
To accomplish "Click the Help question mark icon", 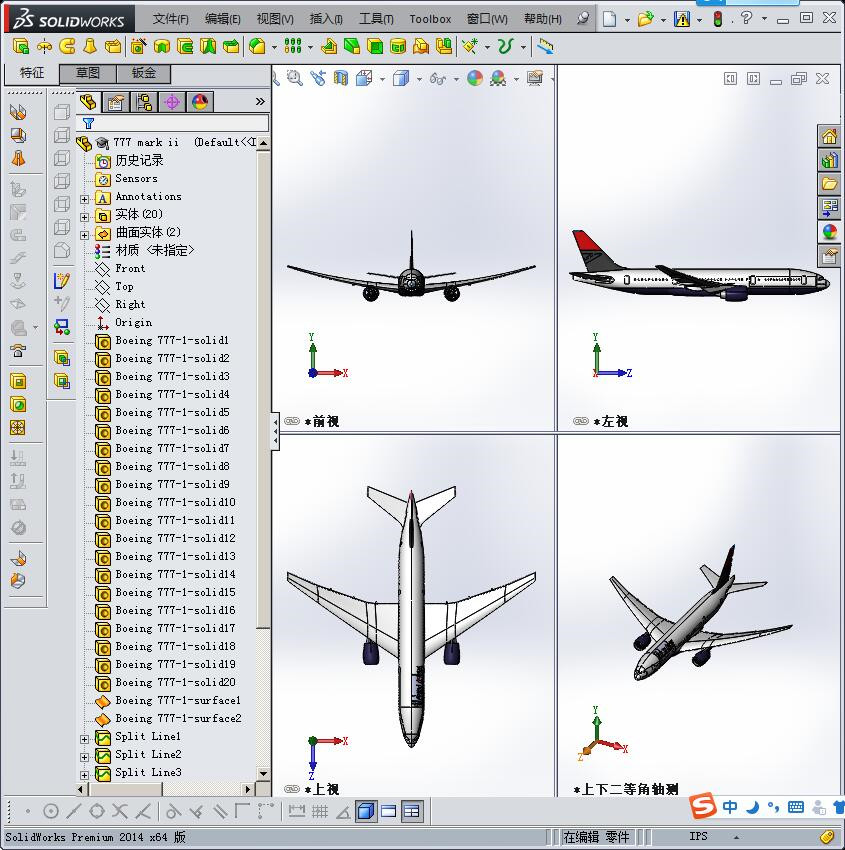I will click(x=746, y=18).
